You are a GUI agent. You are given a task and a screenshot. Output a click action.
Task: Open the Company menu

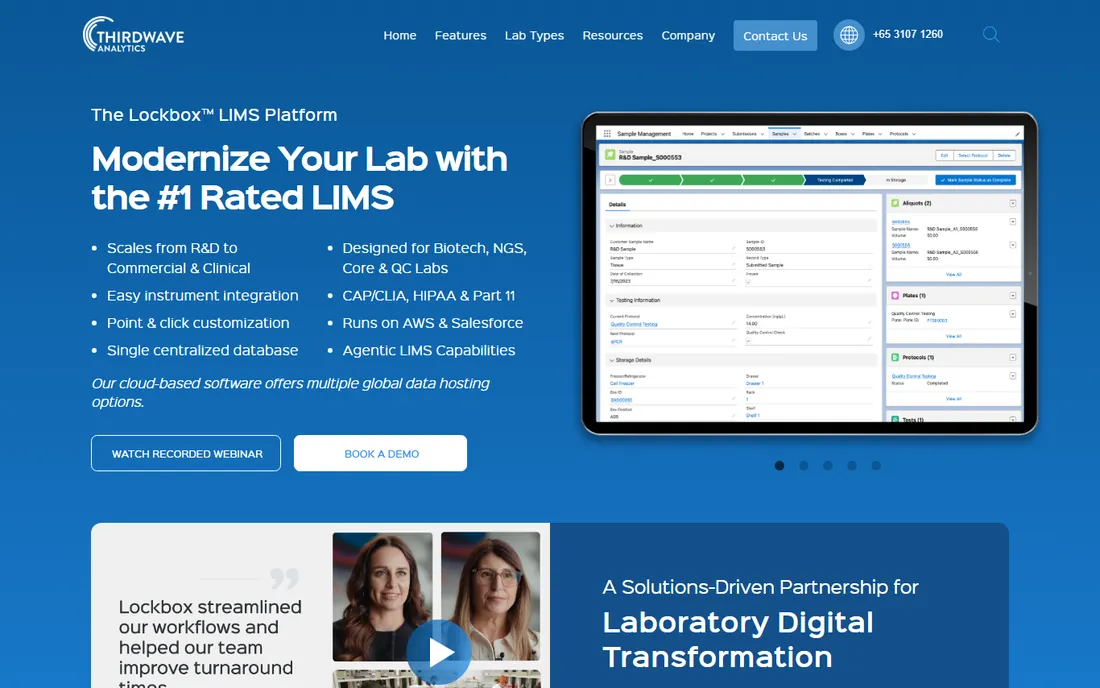pos(688,35)
